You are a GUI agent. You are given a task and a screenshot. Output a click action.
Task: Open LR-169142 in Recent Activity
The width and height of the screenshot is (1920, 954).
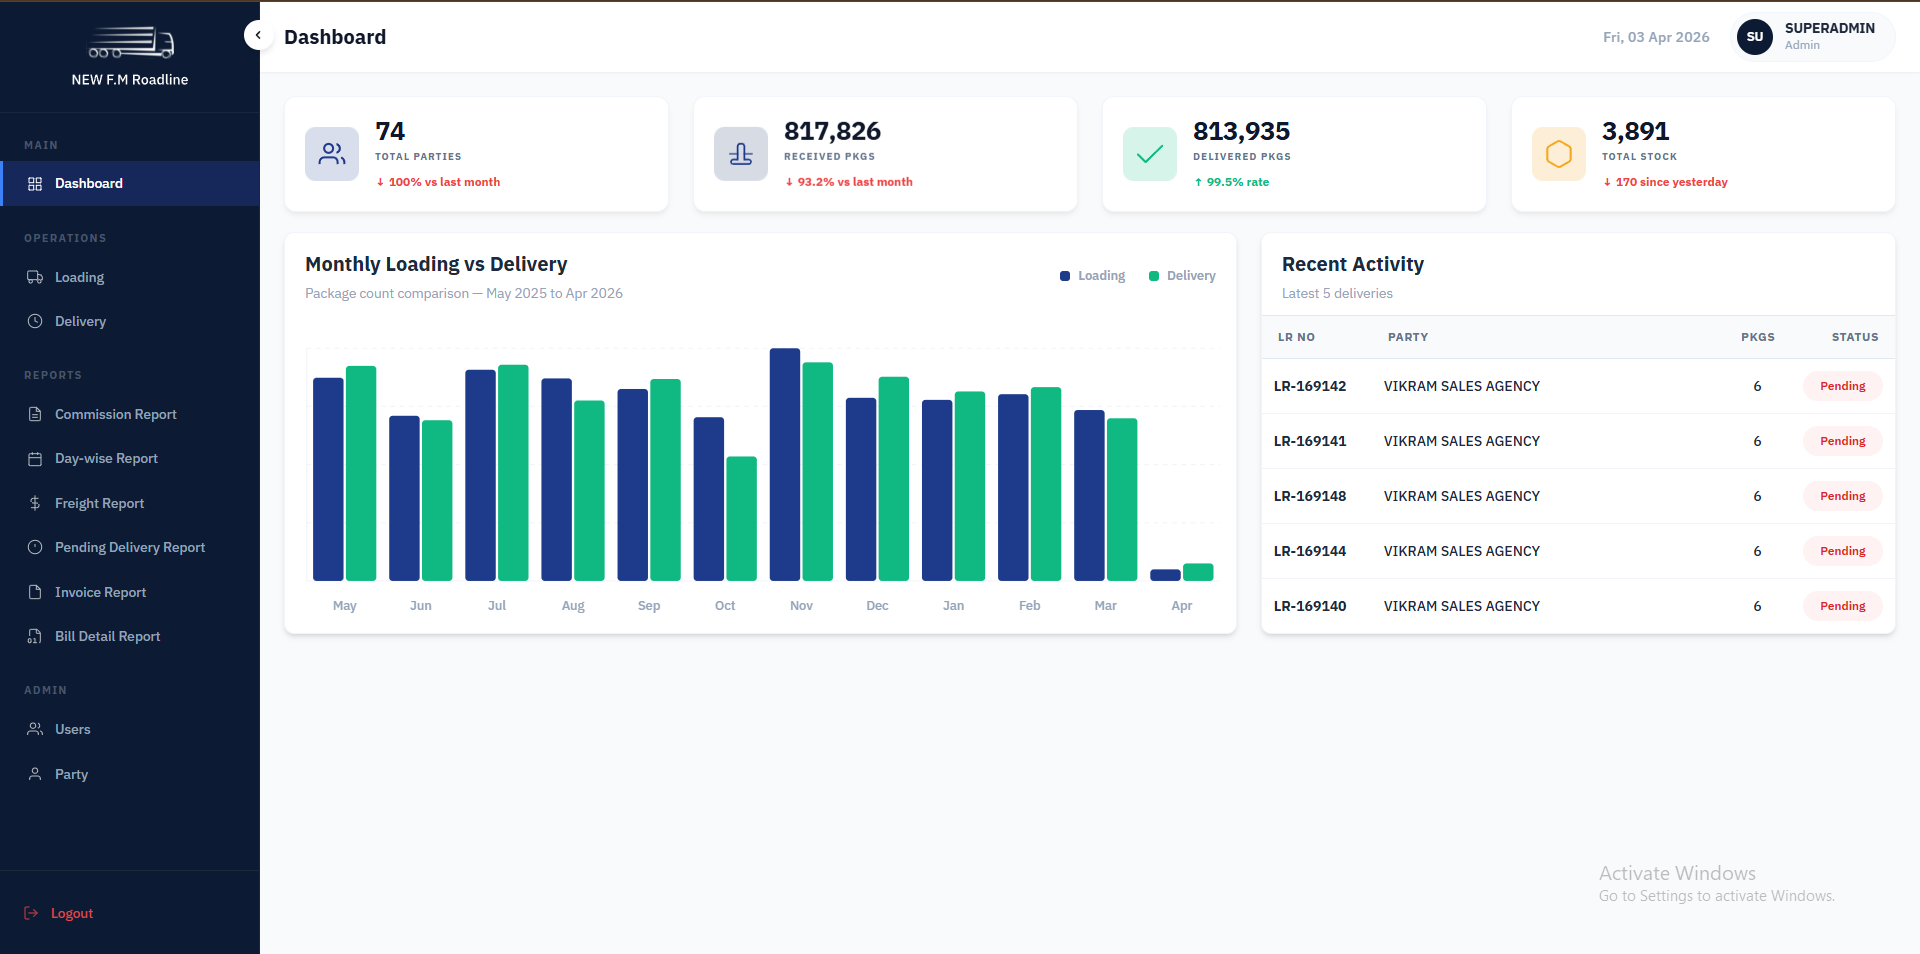[1310, 386]
